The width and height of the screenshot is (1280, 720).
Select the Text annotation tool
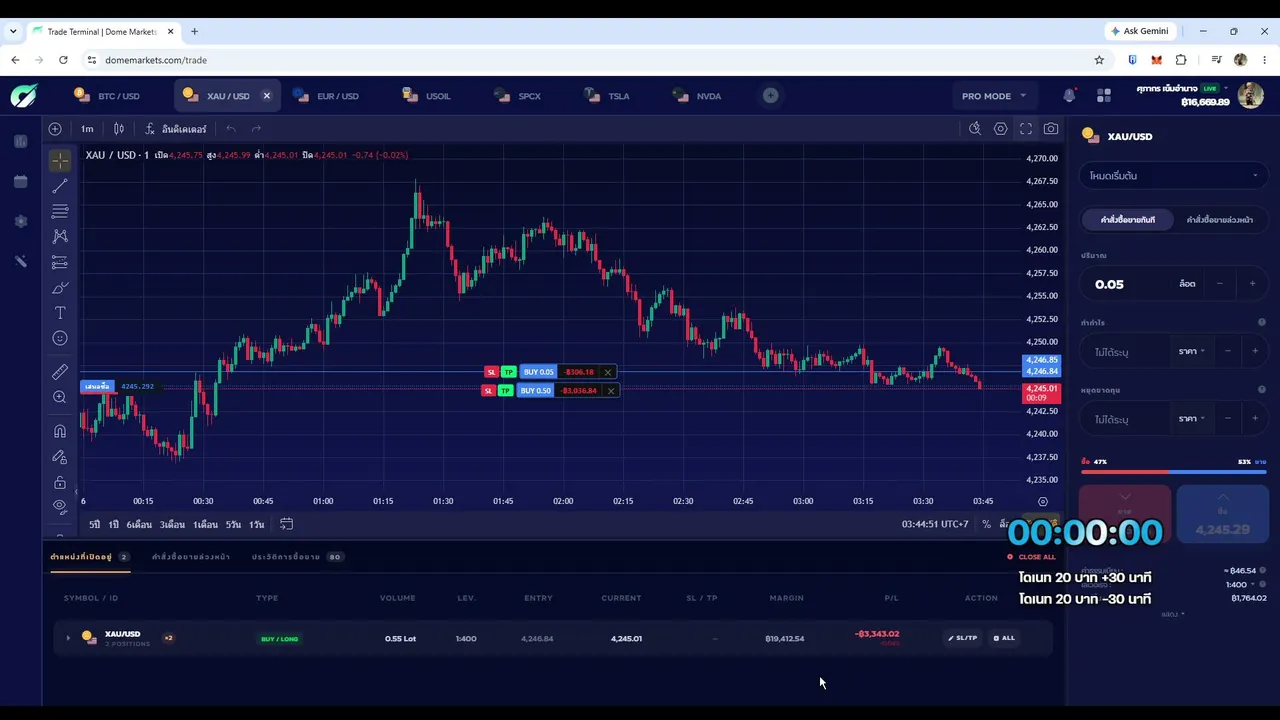point(60,313)
